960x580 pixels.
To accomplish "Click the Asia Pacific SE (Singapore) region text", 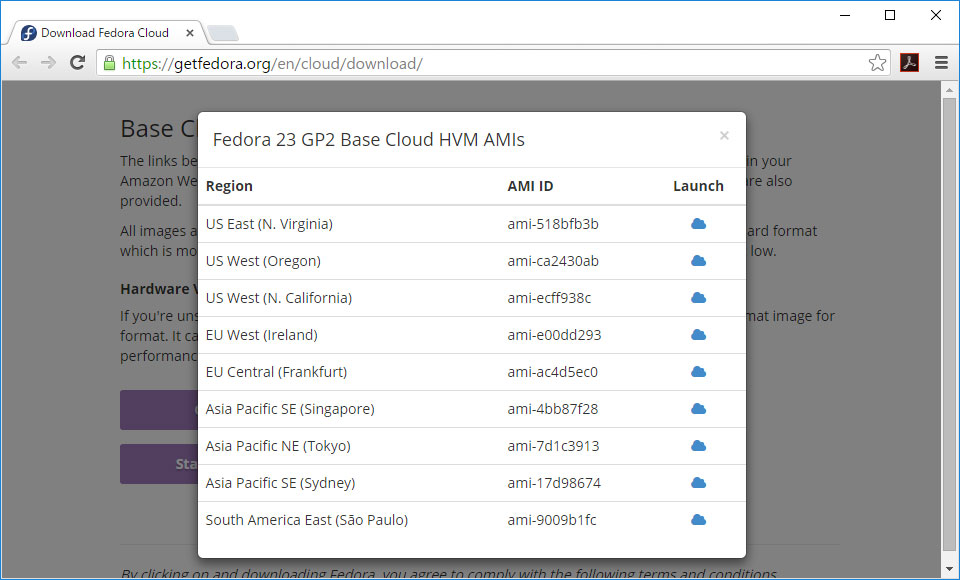I will tap(290, 409).
